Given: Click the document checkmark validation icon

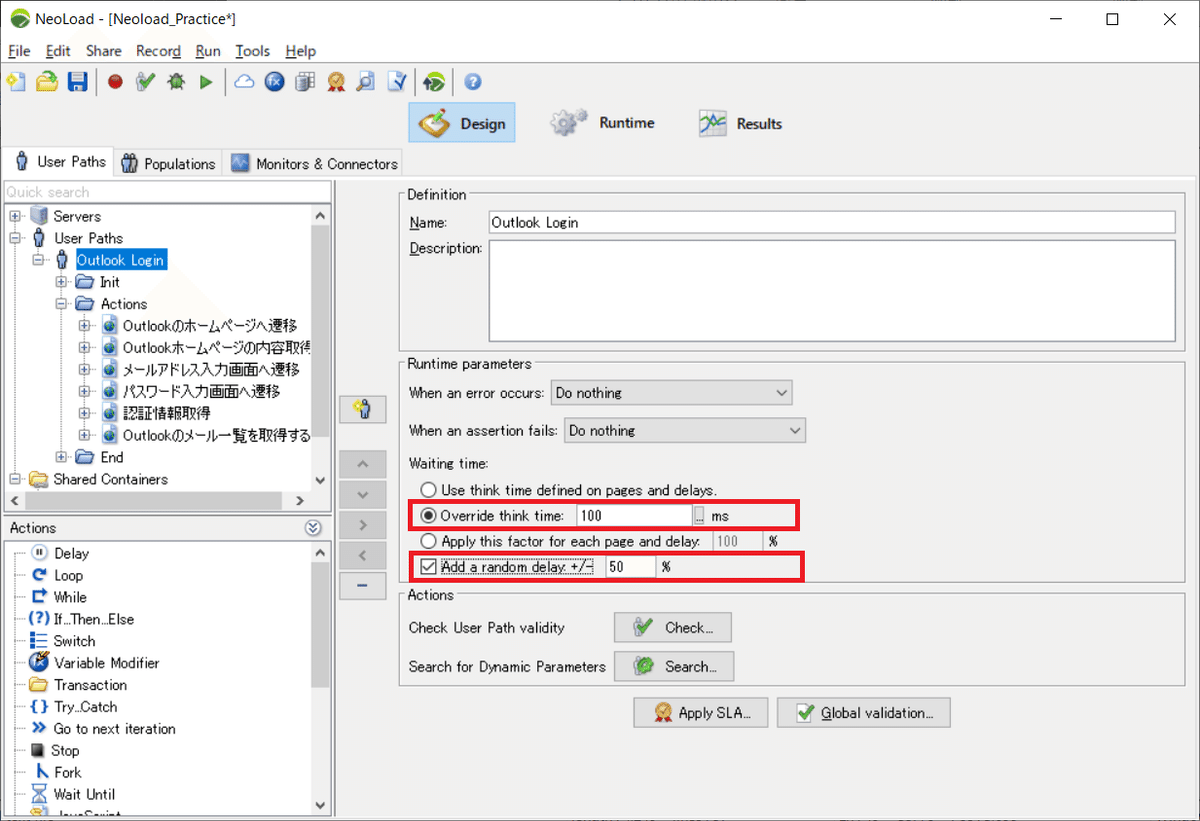Looking at the screenshot, I should pyautogui.click(x=397, y=82).
